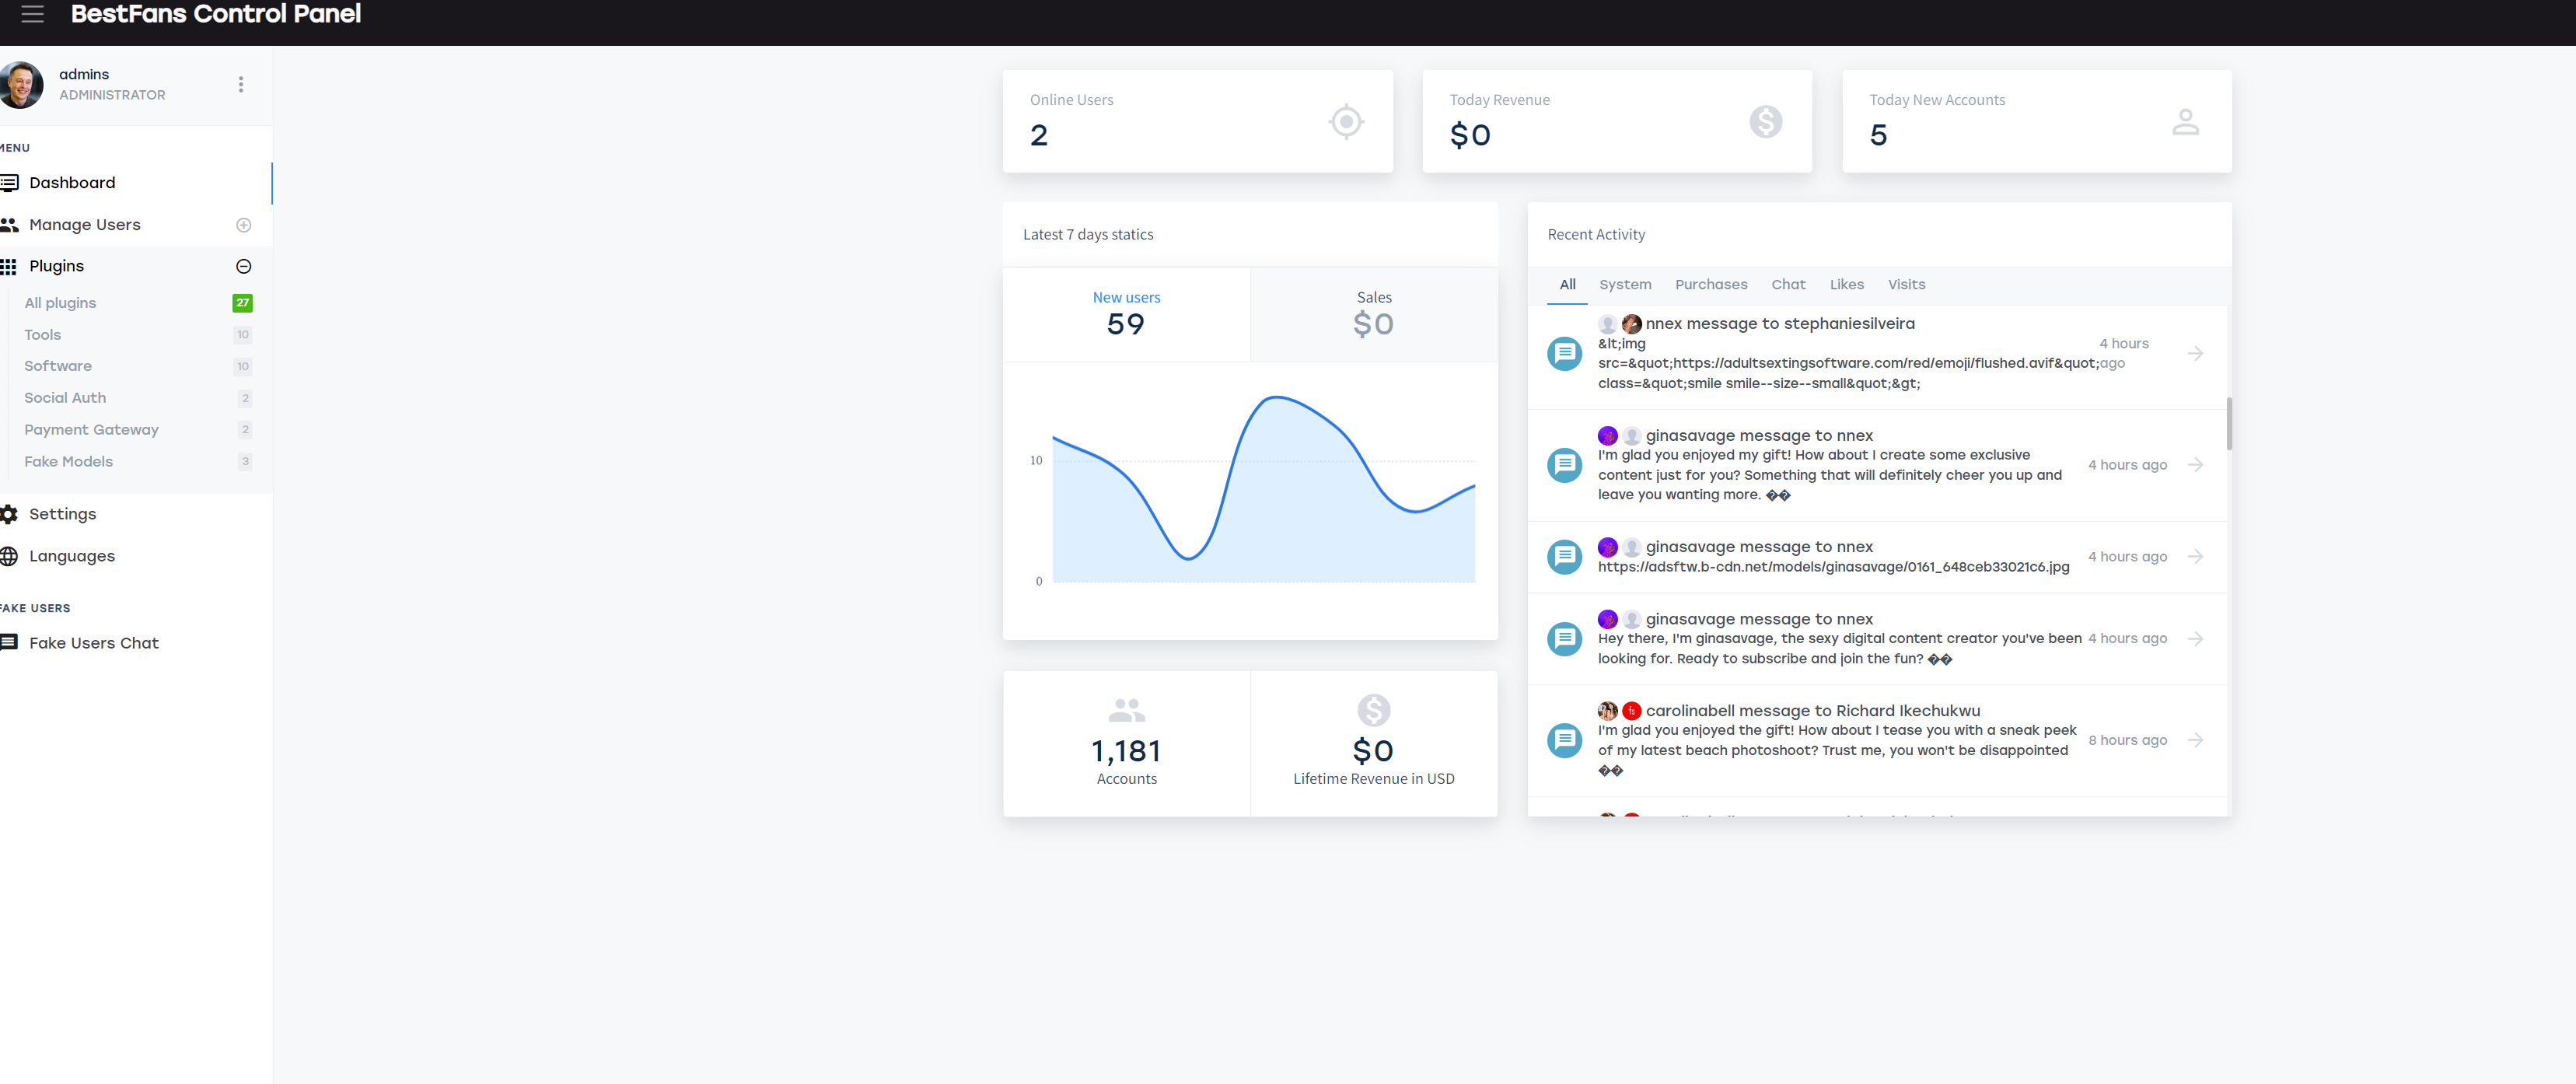Click the admins profile avatar
Viewport: 2576px width, 1084px height.
click(20, 85)
